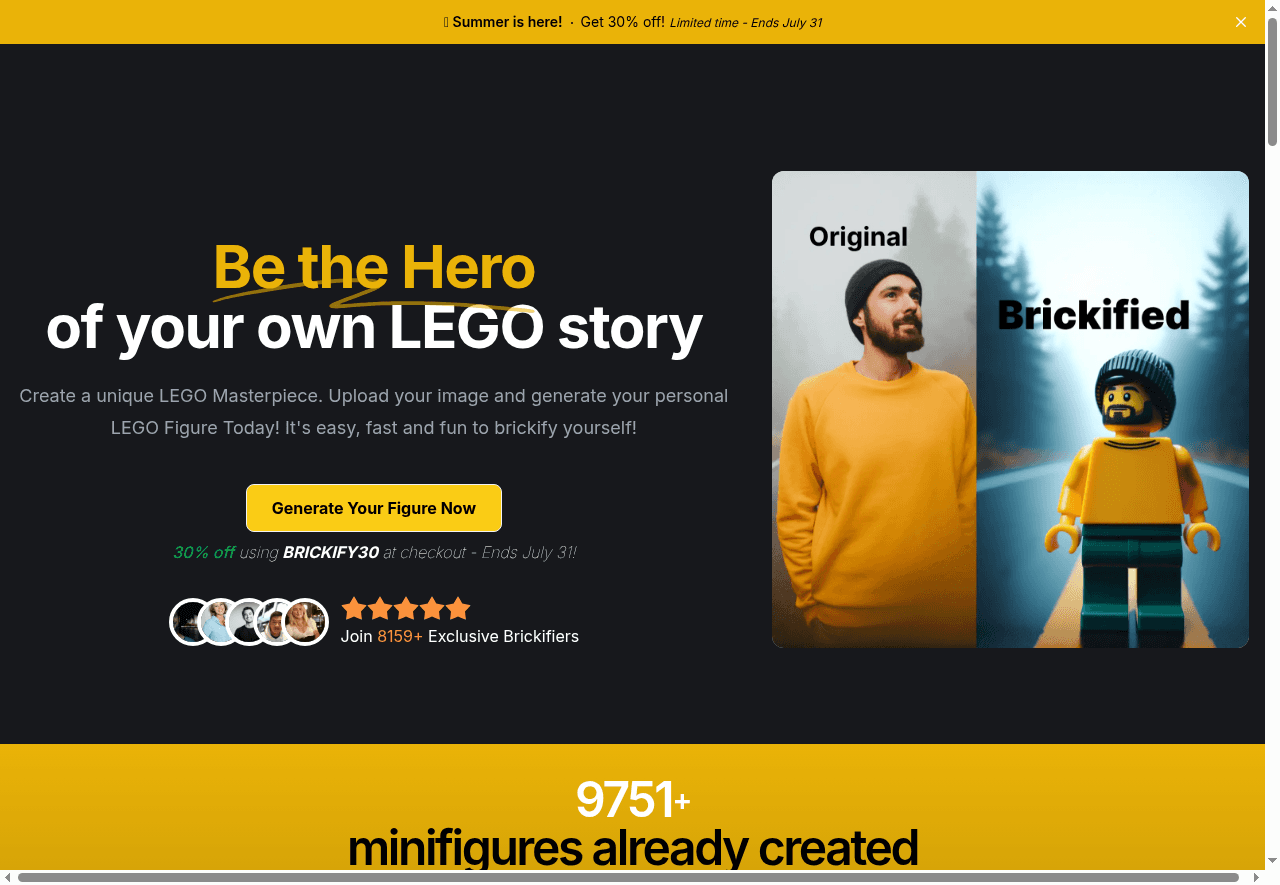The width and height of the screenshot is (1280, 885).
Task: Click the Original versus Brickified comparison image
Action: [x=1010, y=409]
